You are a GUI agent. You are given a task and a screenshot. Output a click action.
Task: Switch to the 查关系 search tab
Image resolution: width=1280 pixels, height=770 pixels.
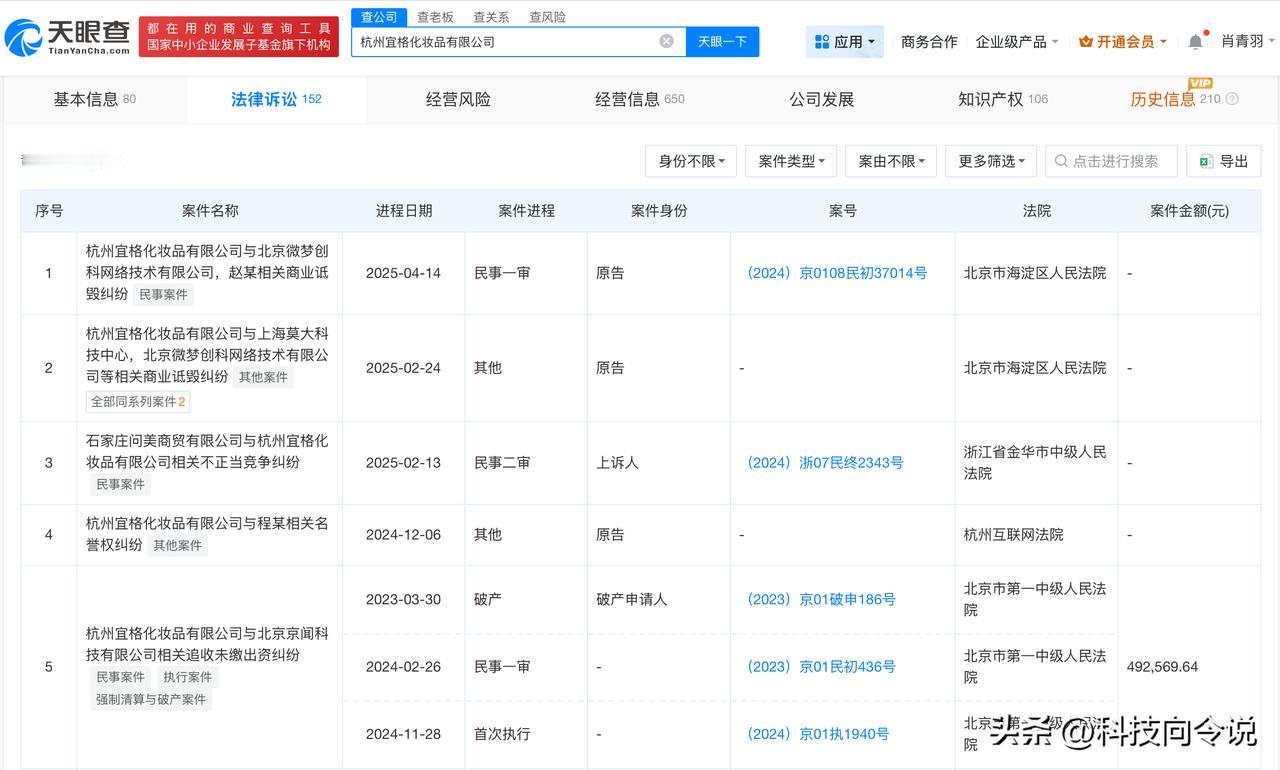(491, 17)
